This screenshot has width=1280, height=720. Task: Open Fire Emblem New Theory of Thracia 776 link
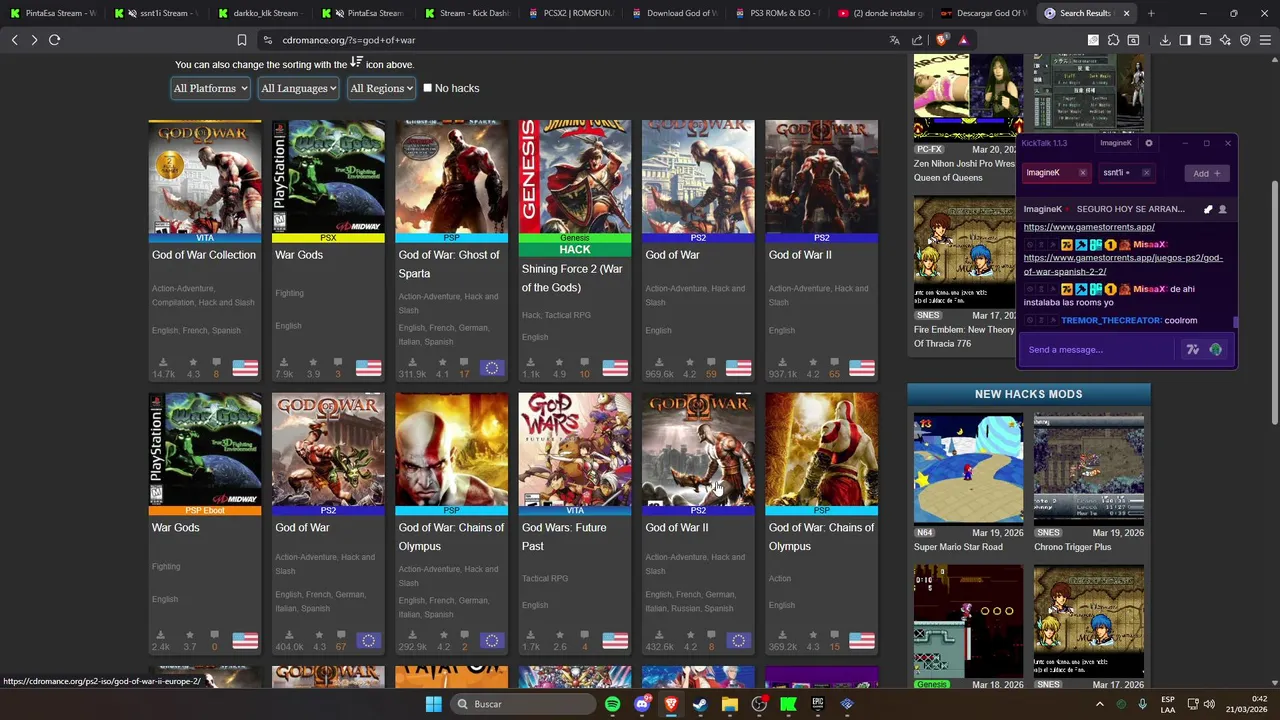pos(964,336)
